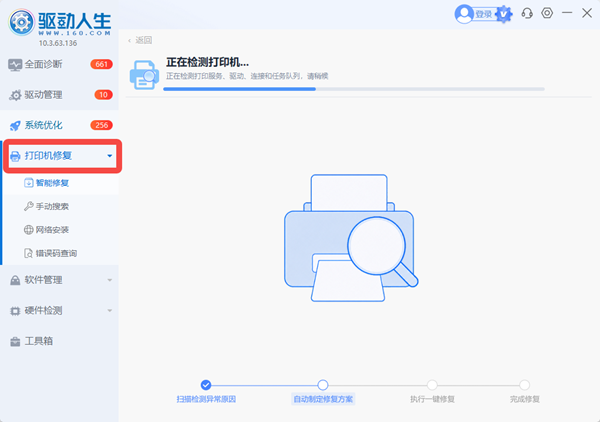Viewport: 600px width, 422px height.
Task: Click the 网络安装 globe icon
Action: (x=29, y=230)
